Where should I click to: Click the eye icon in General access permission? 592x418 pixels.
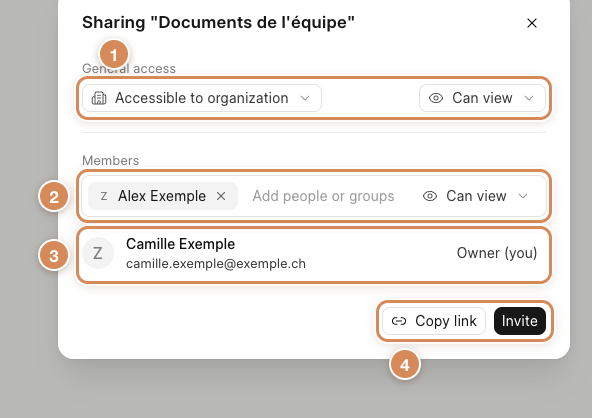(x=436, y=98)
